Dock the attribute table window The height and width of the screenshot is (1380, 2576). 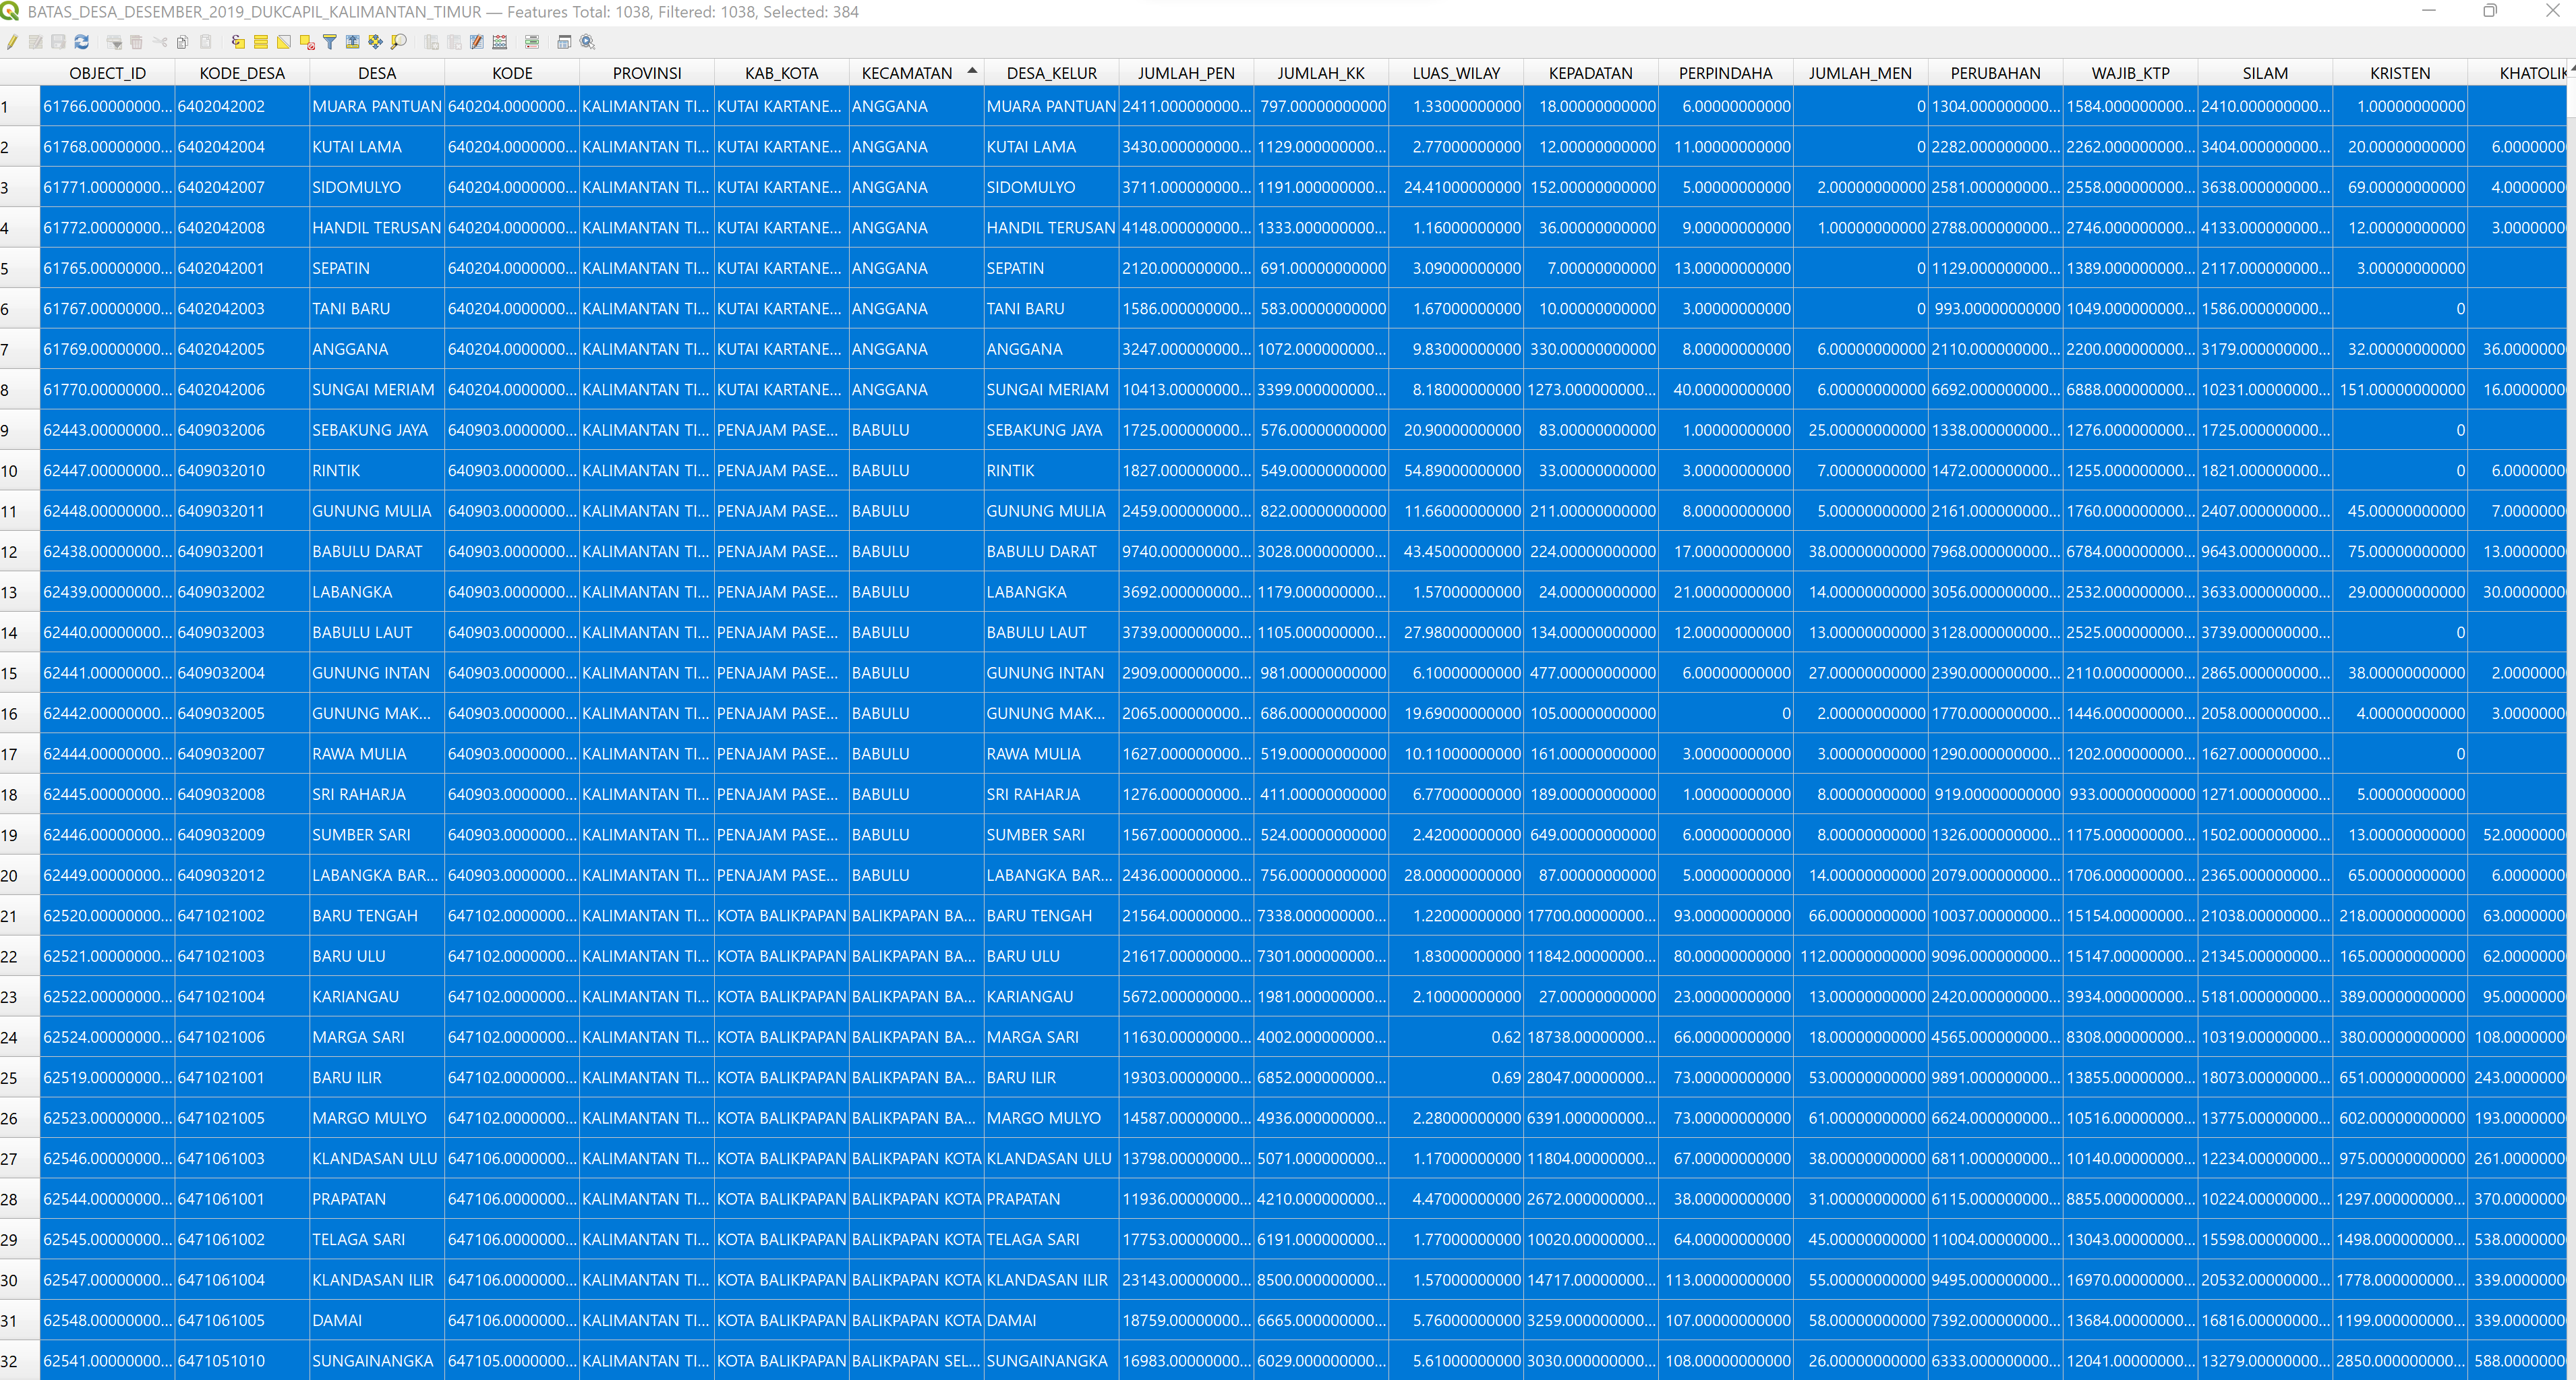(x=564, y=42)
